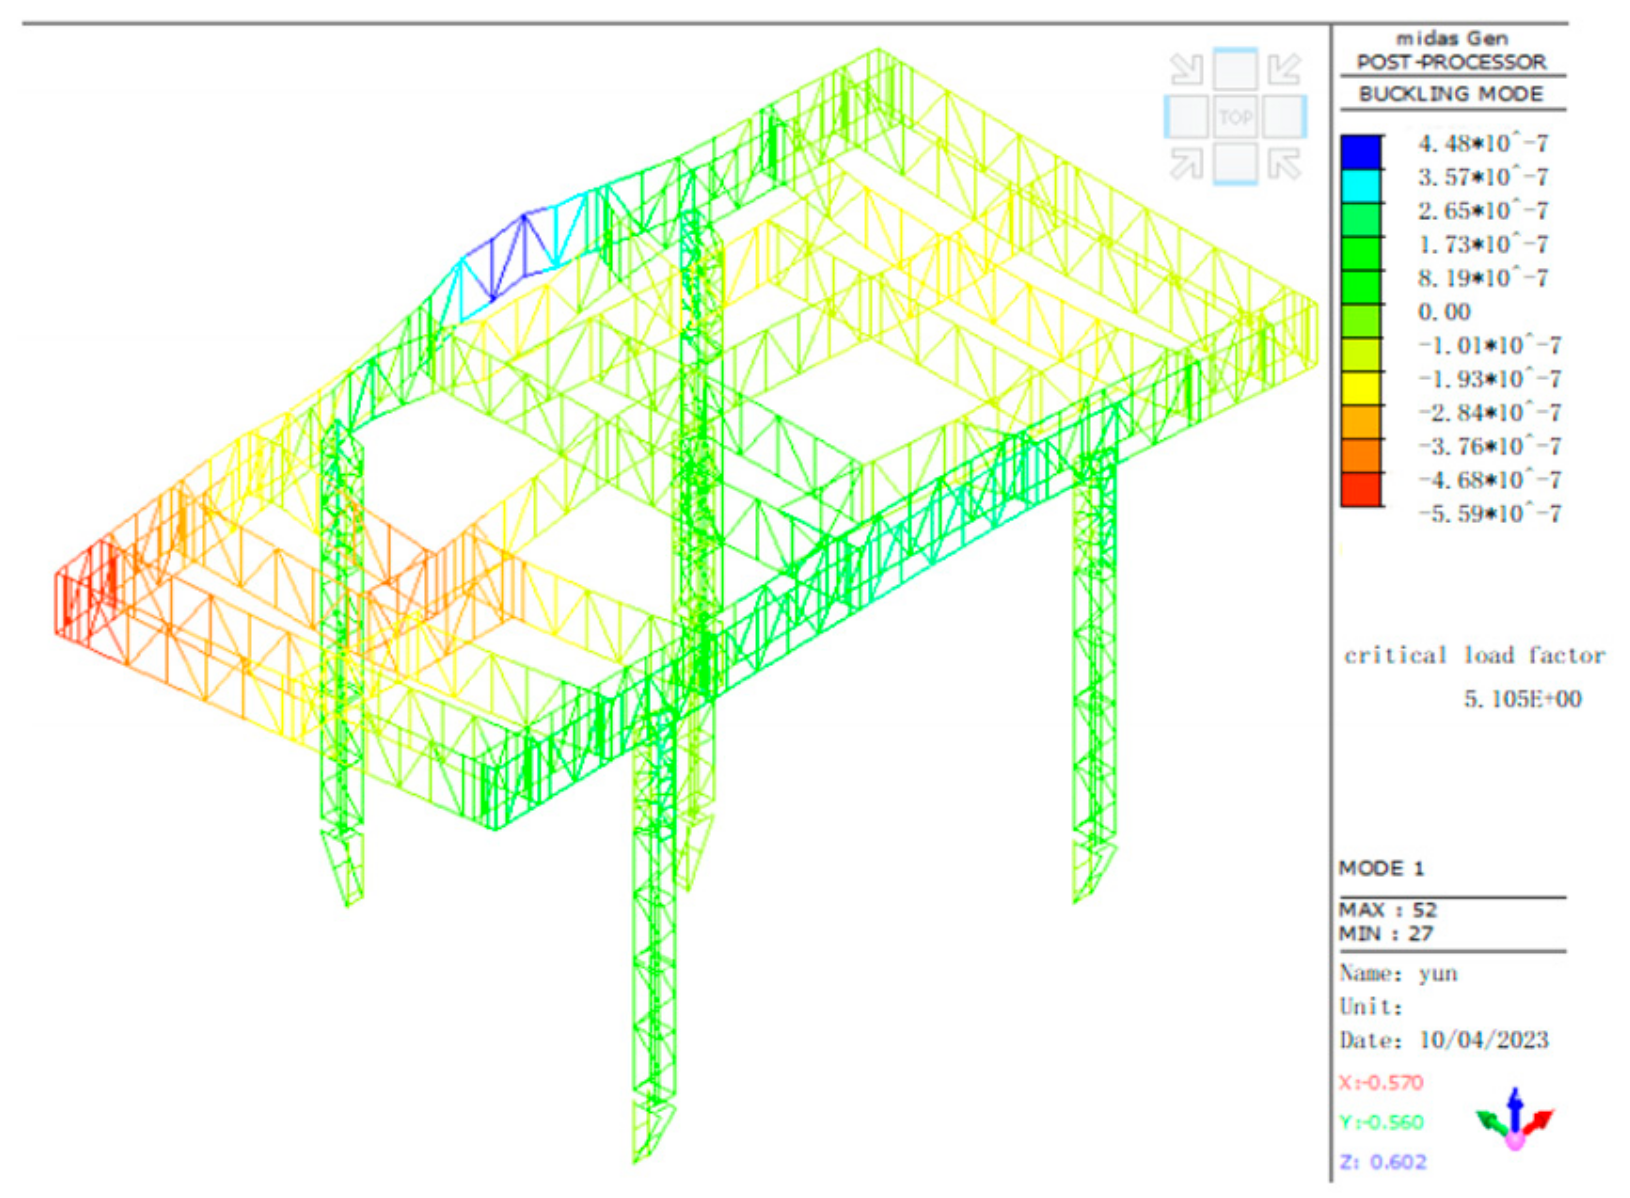Click the dark blue legend swatch
Viewport: 1630px width, 1198px height.
tap(1360, 152)
